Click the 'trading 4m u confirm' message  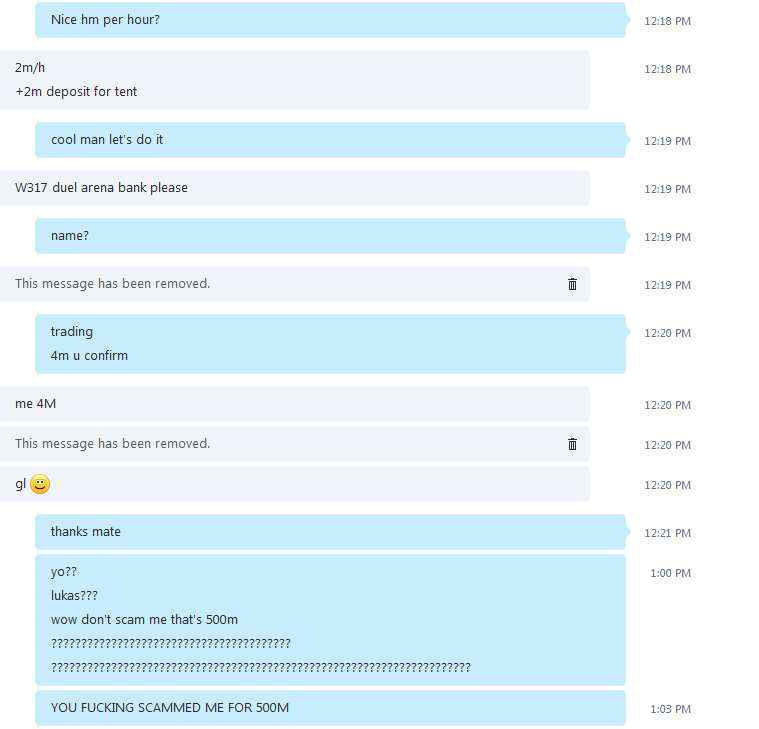click(x=330, y=344)
